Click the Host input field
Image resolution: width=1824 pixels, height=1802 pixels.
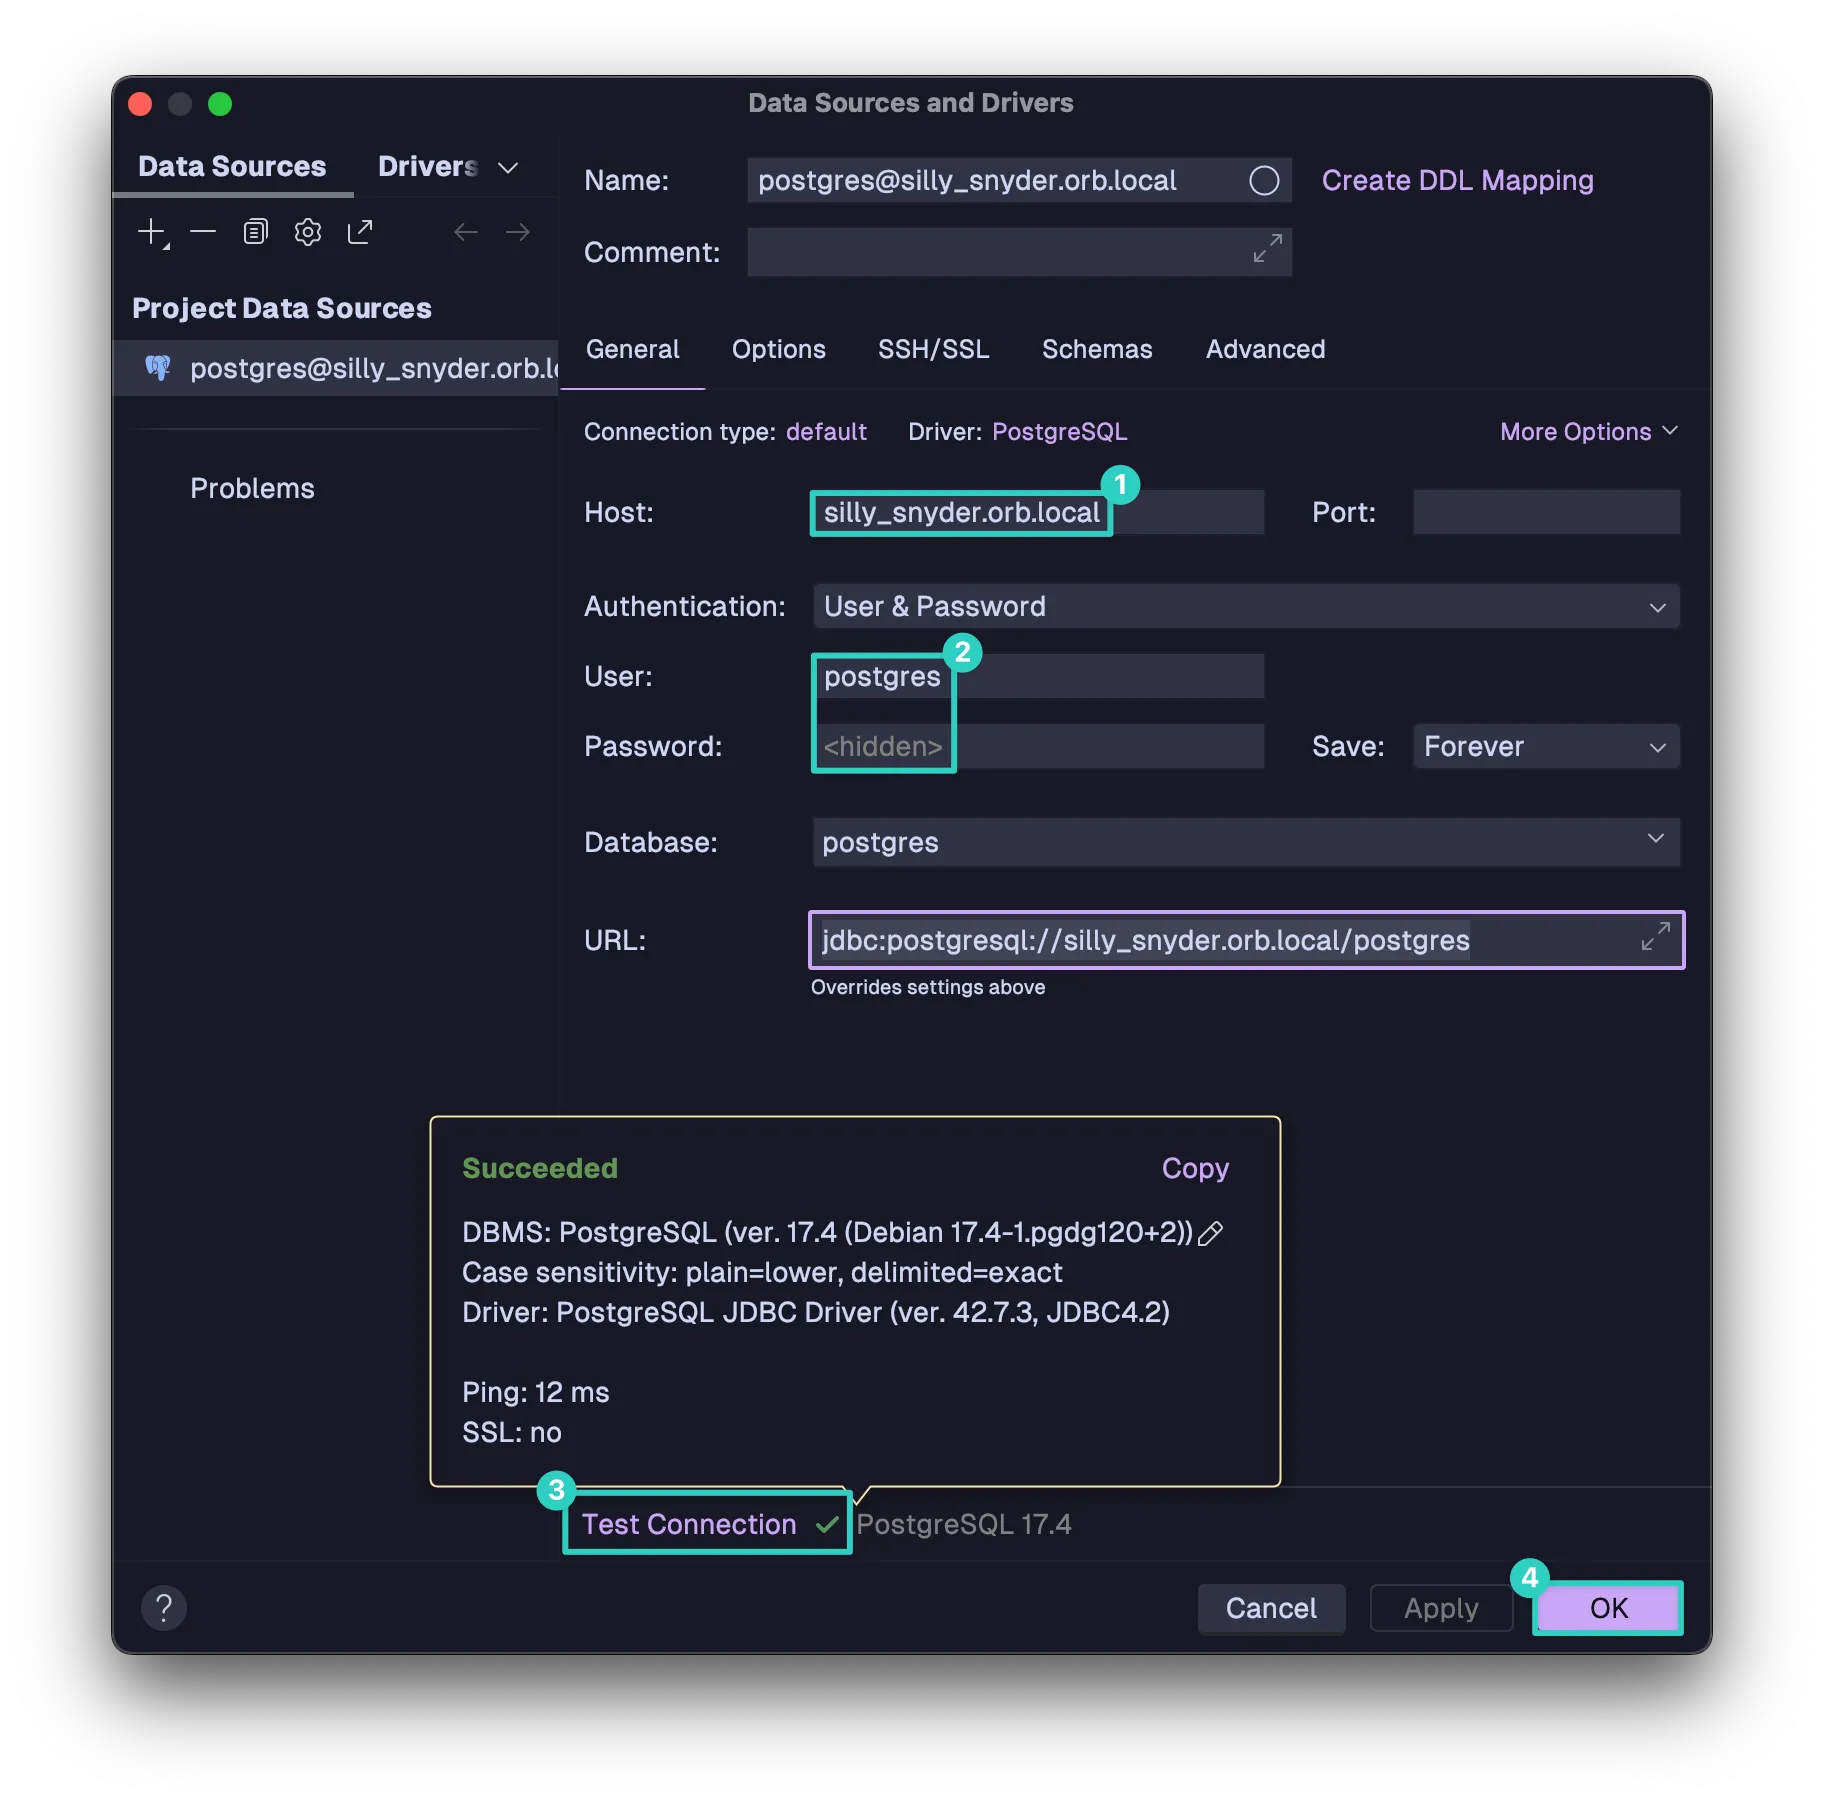point(1038,513)
